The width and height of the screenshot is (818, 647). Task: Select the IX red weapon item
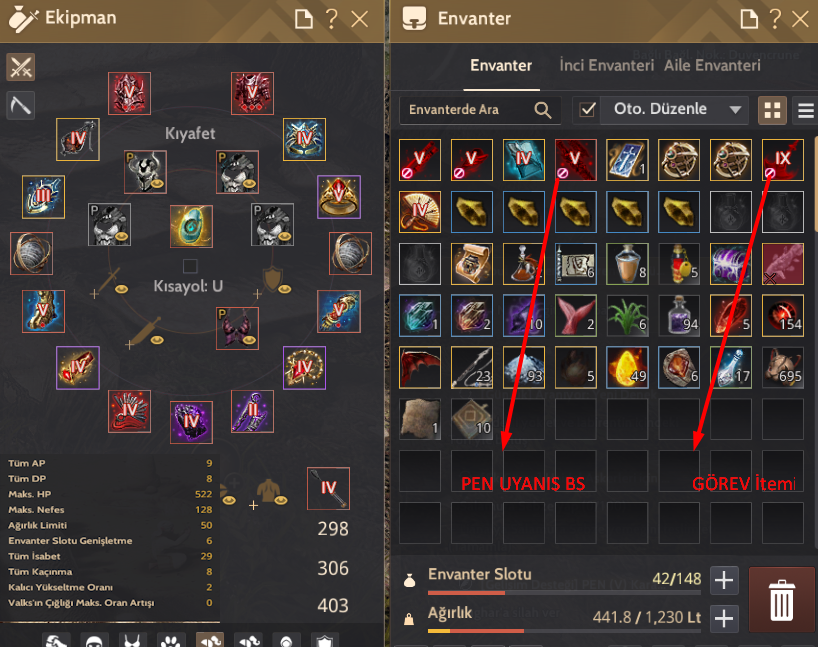click(x=783, y=160)
